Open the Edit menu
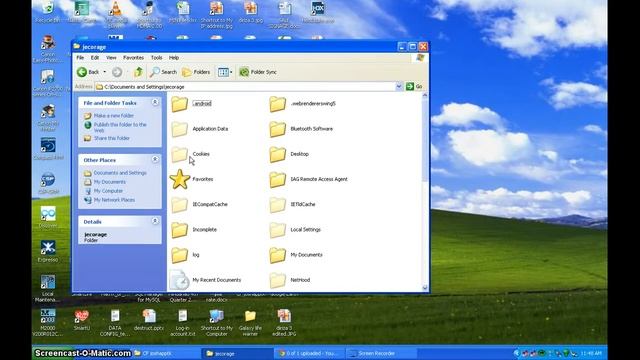Image resolution: width=640 pixels, height=360 pixels. click(95, 58)
